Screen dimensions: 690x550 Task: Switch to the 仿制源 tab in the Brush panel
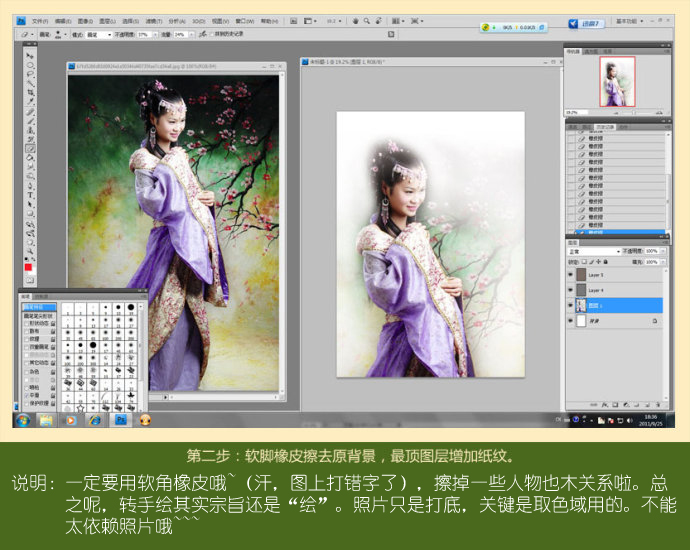tap(41, 296)
